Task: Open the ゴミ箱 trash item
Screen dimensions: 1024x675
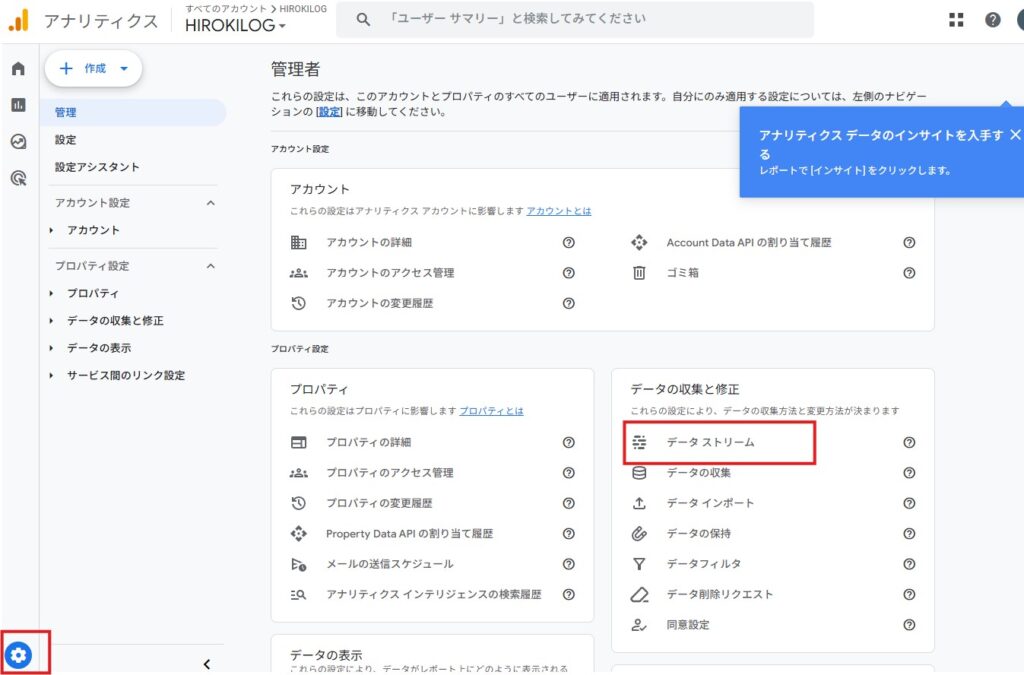Action: coord(682,273)
